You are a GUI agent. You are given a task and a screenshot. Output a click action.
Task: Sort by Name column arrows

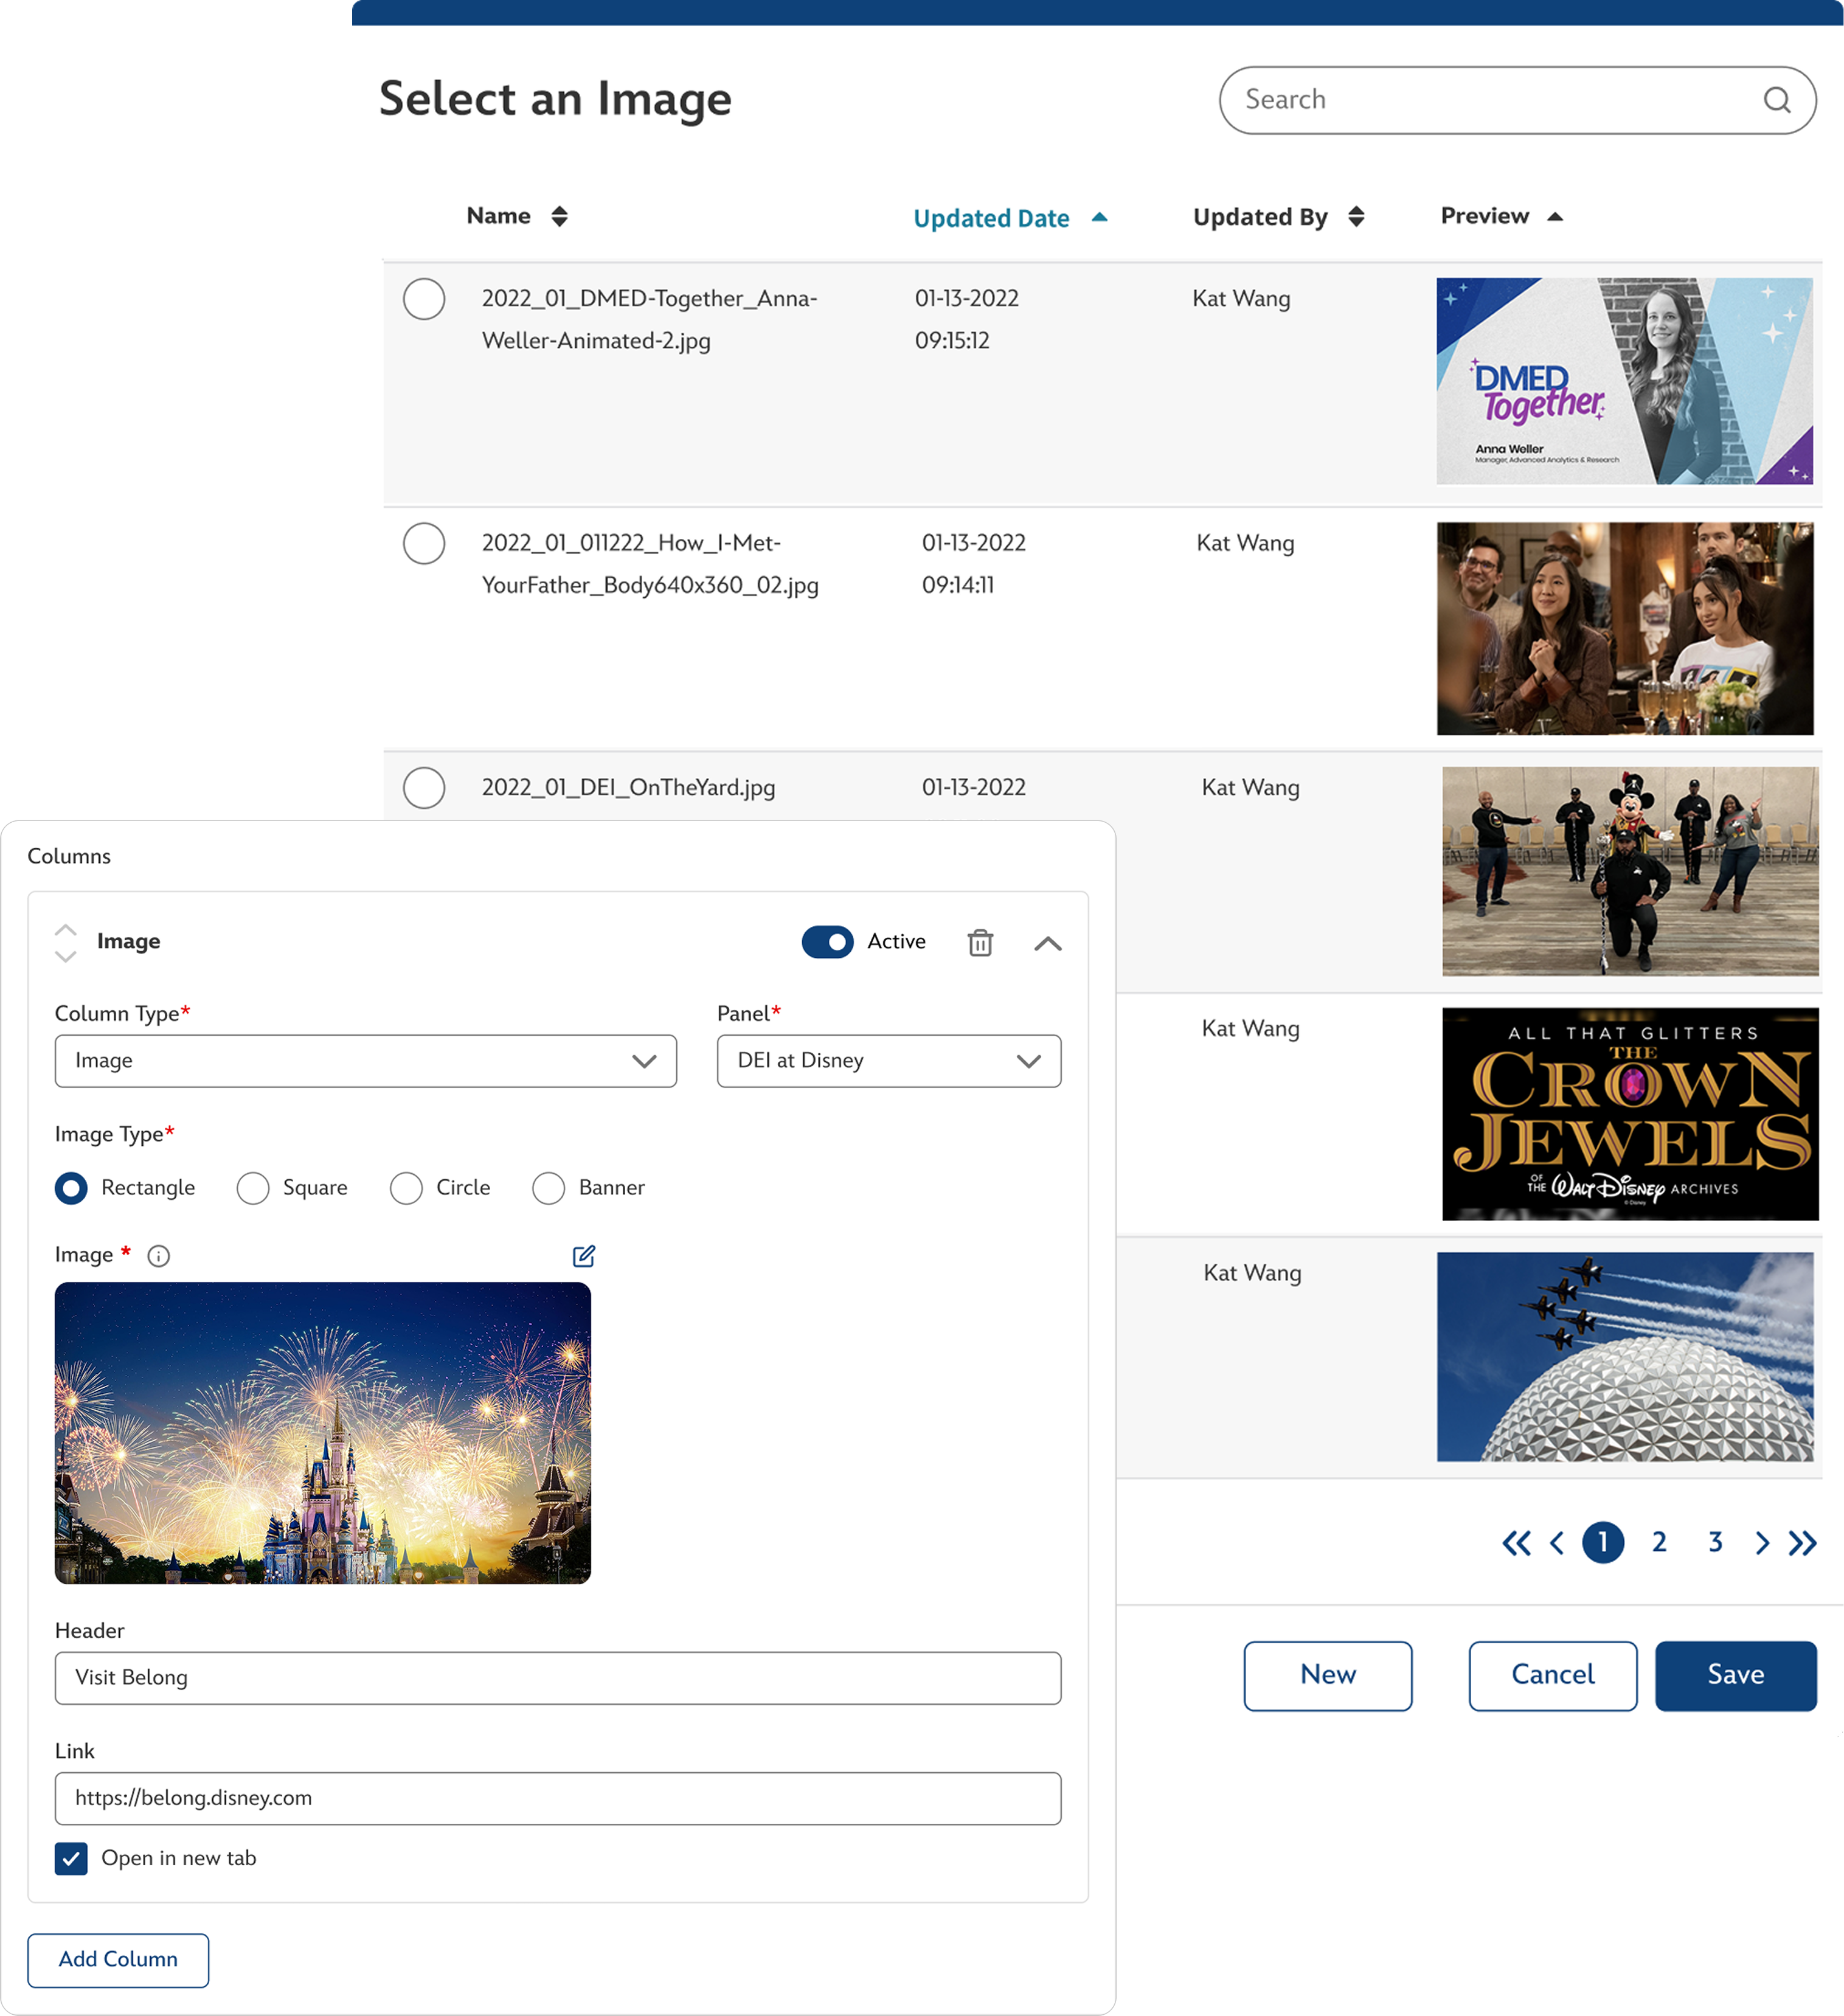(559, 216)
